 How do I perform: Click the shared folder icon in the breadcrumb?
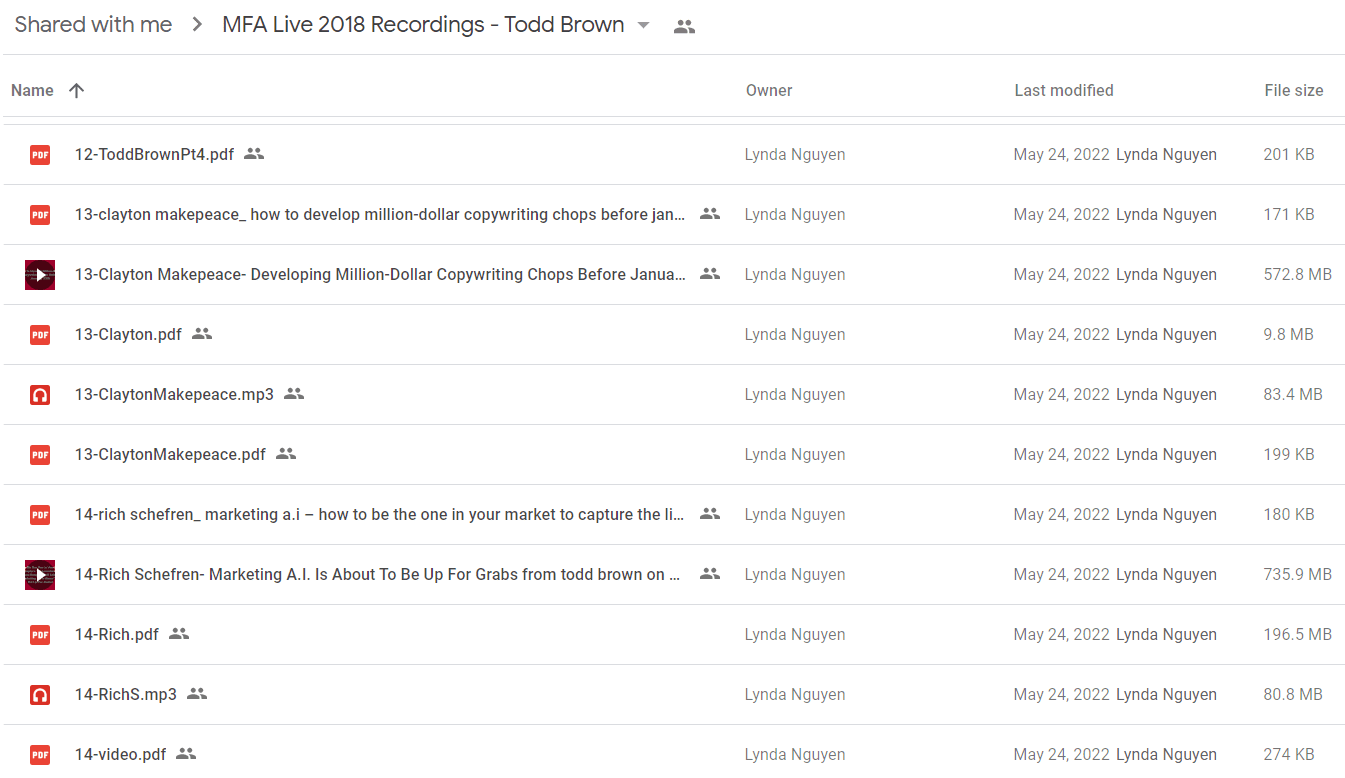[x=684, y=27]
